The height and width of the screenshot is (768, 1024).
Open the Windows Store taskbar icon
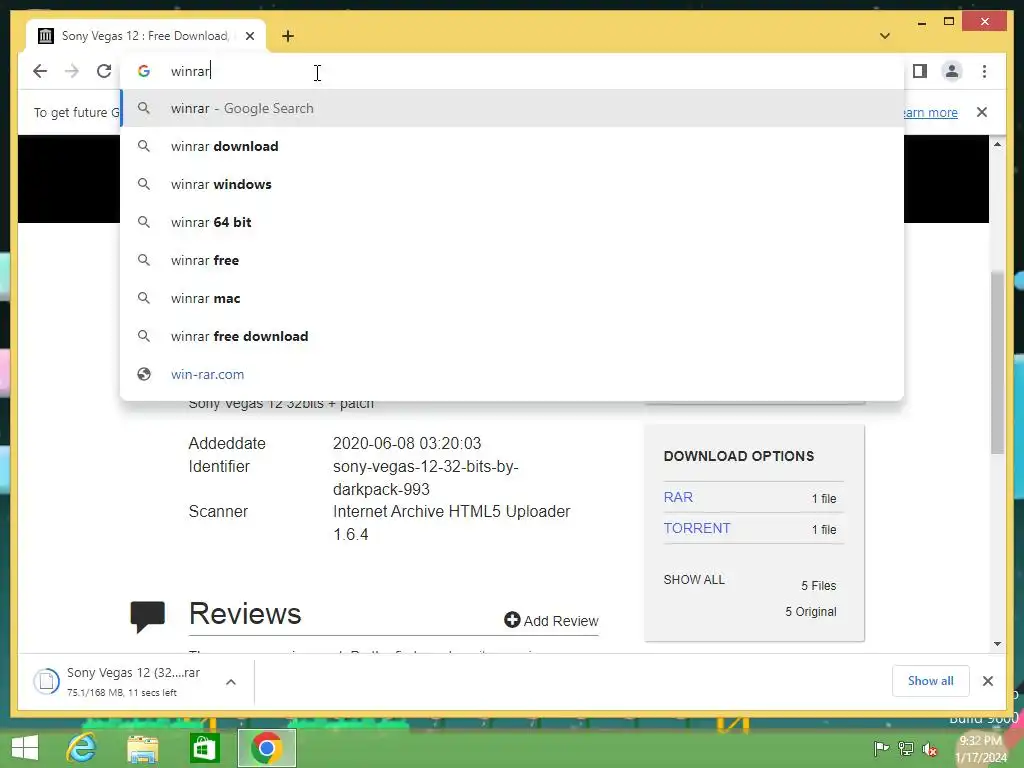pos(204,748)
